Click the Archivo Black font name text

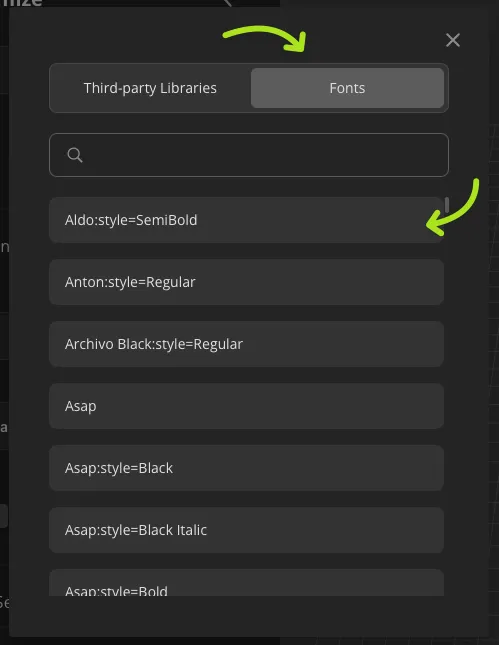pos(154,344)
